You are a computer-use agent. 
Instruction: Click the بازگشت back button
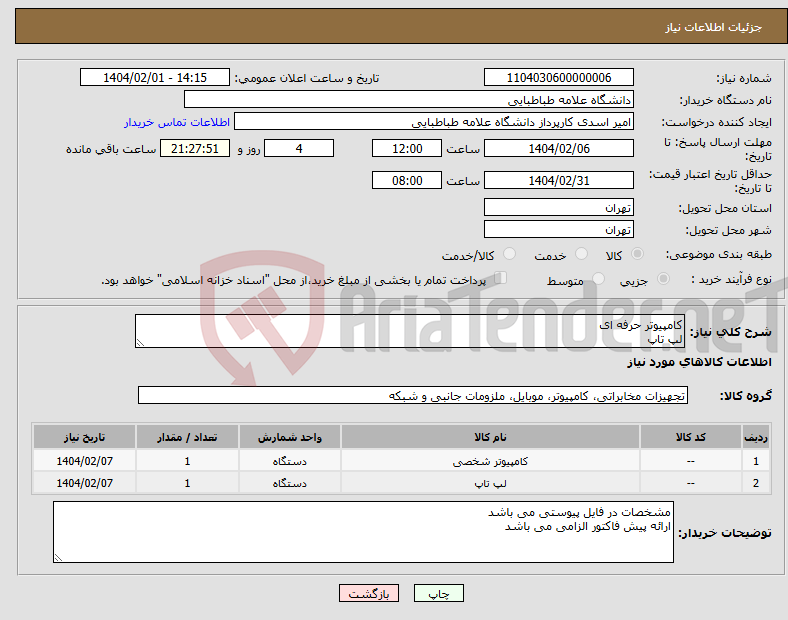369,593
